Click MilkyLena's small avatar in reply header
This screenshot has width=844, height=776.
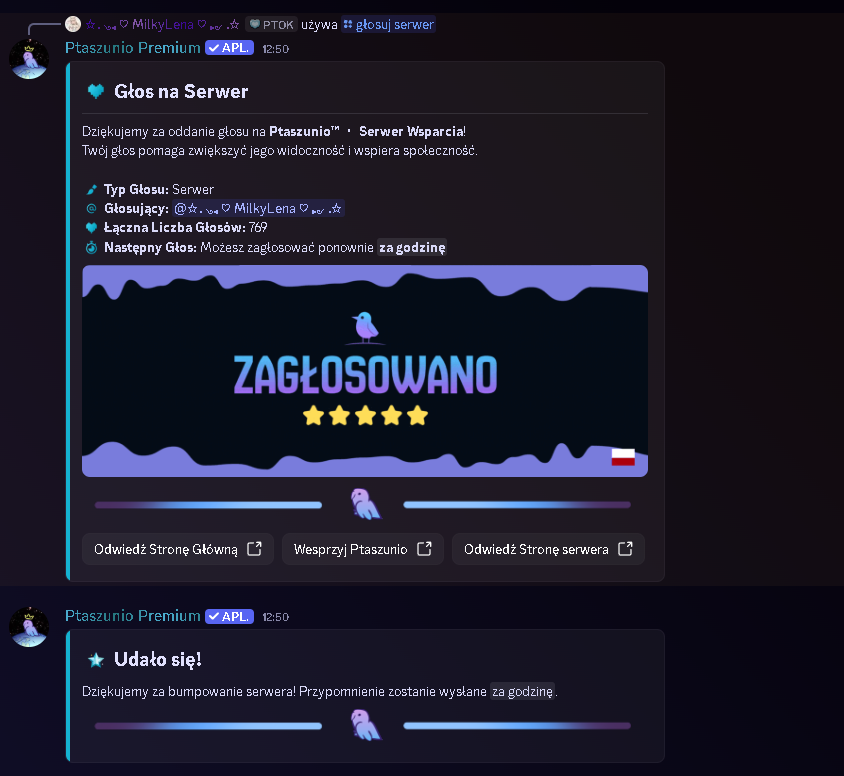[73, 24]
